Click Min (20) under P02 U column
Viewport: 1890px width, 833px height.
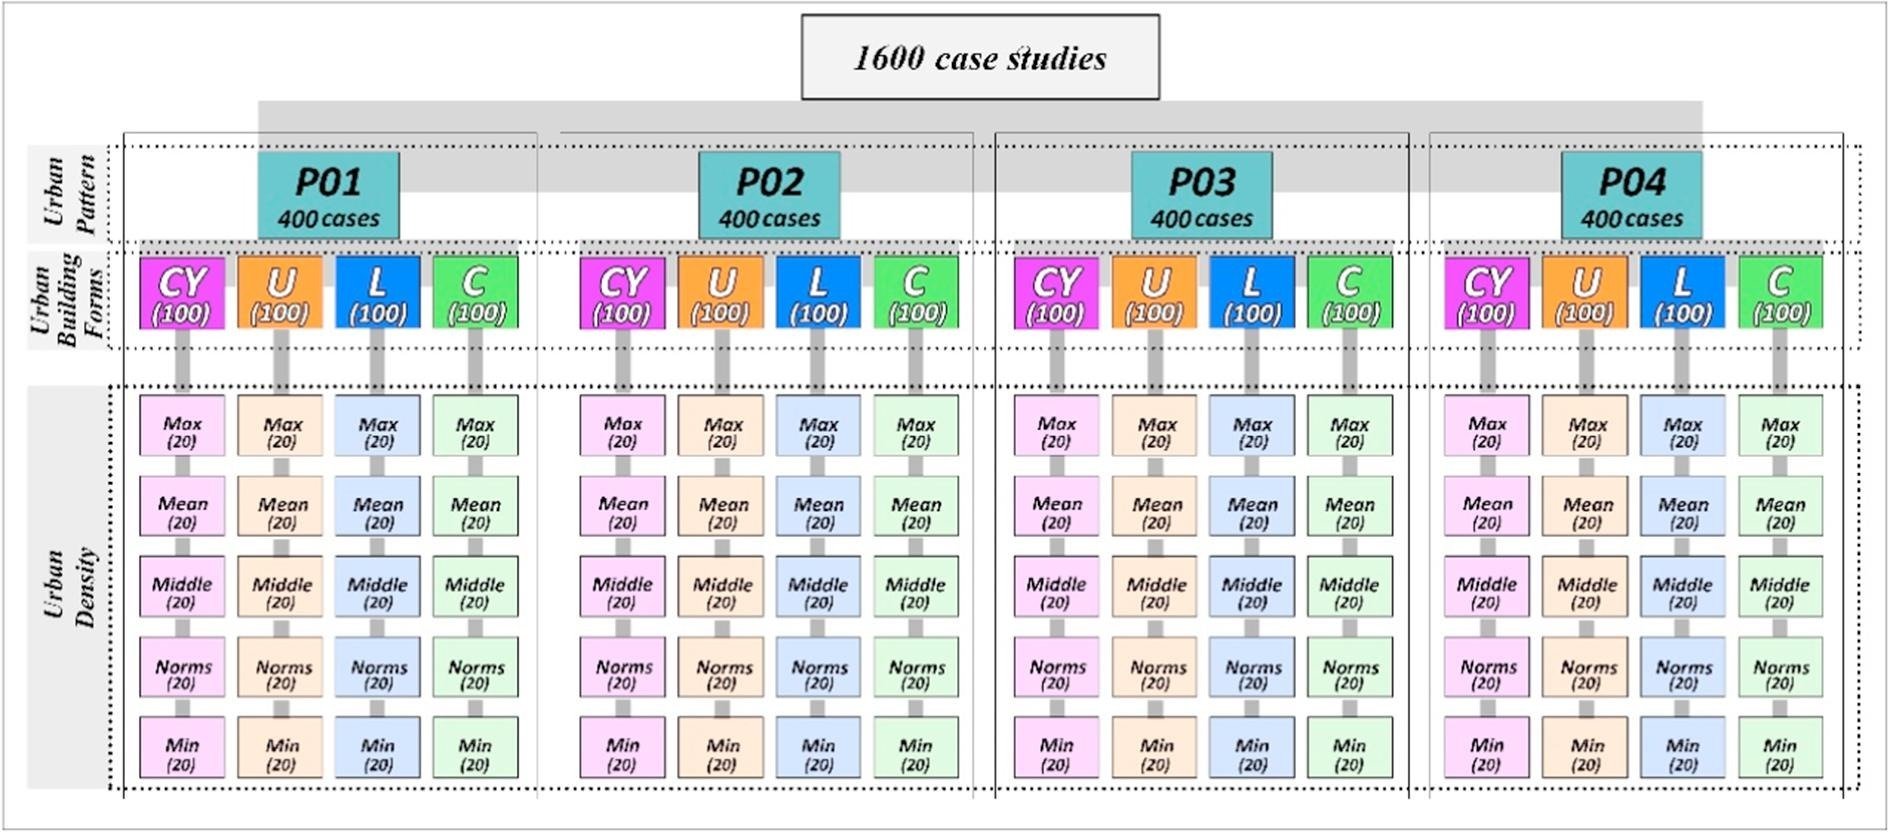point(720,747)
